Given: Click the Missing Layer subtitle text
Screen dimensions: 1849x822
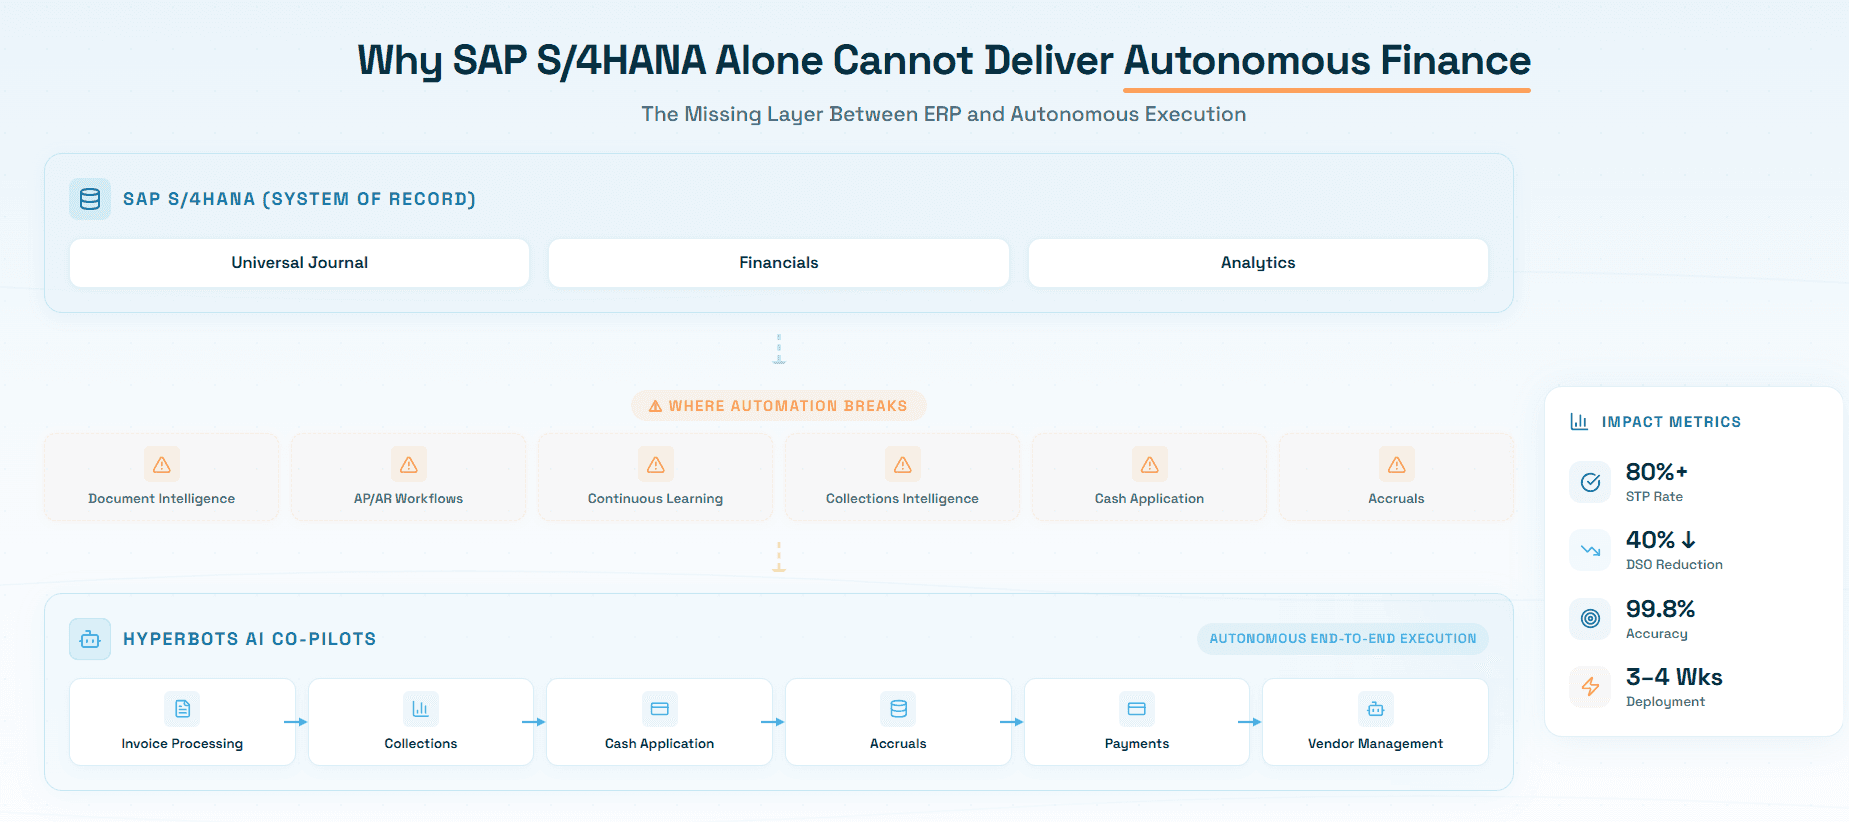Looking at the screenshot, I should click(943, 115).
